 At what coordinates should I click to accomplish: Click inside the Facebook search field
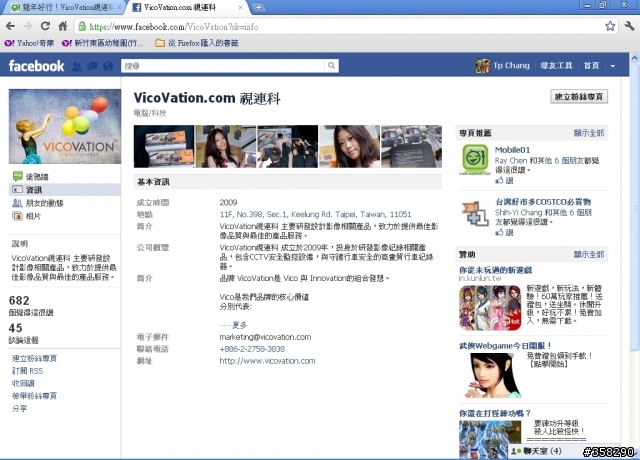[x=223, y=66]
